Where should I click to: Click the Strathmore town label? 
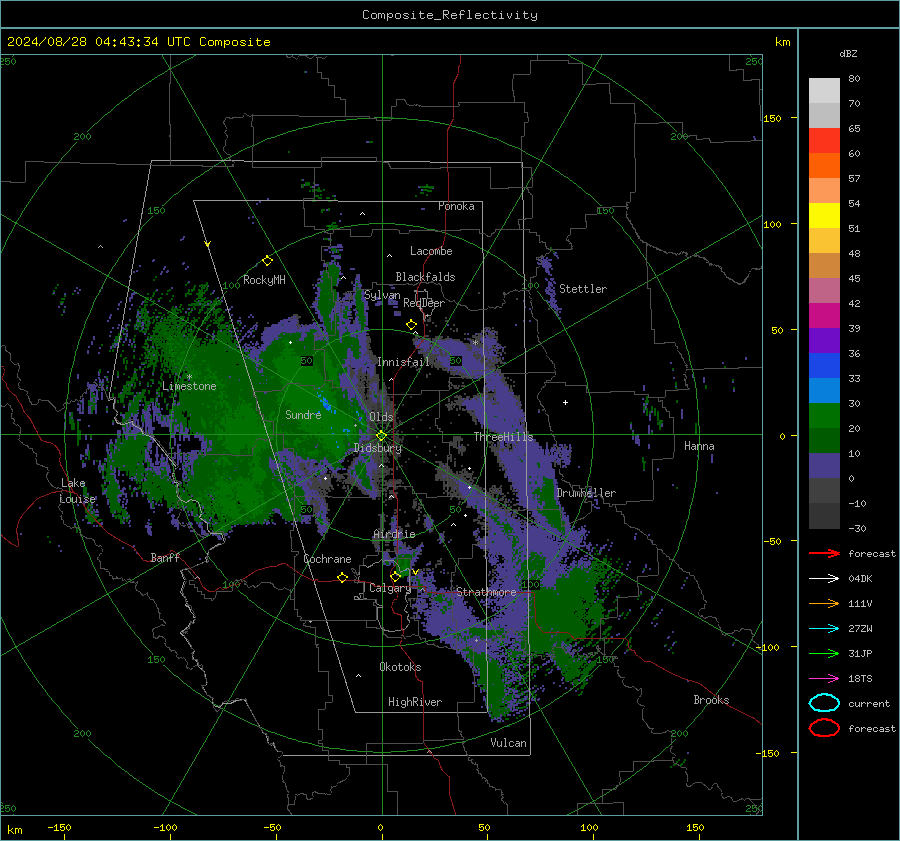[486, 592]
